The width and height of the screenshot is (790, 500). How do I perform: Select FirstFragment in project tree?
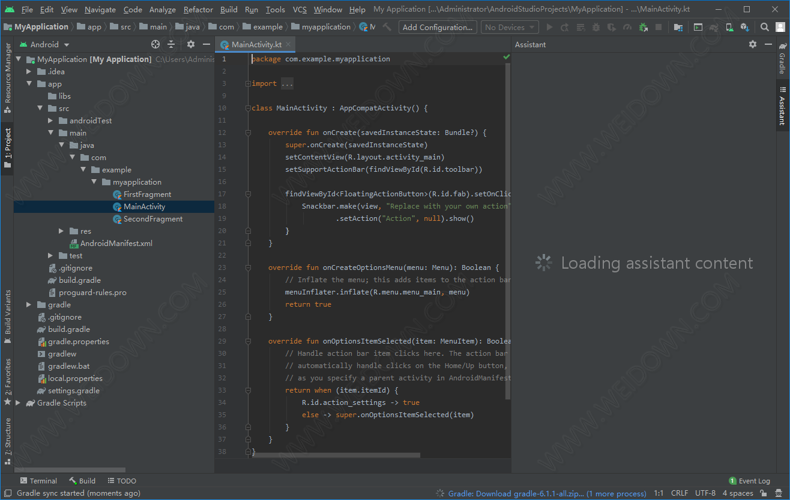click(x=147, y=194)
